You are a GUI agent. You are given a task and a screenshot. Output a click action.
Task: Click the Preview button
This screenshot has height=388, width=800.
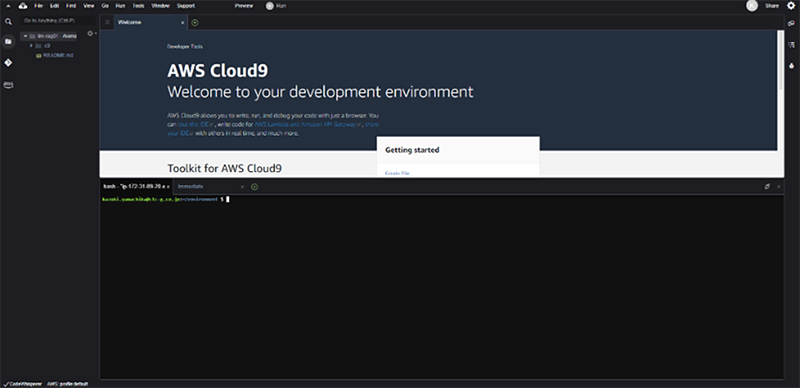243,6
